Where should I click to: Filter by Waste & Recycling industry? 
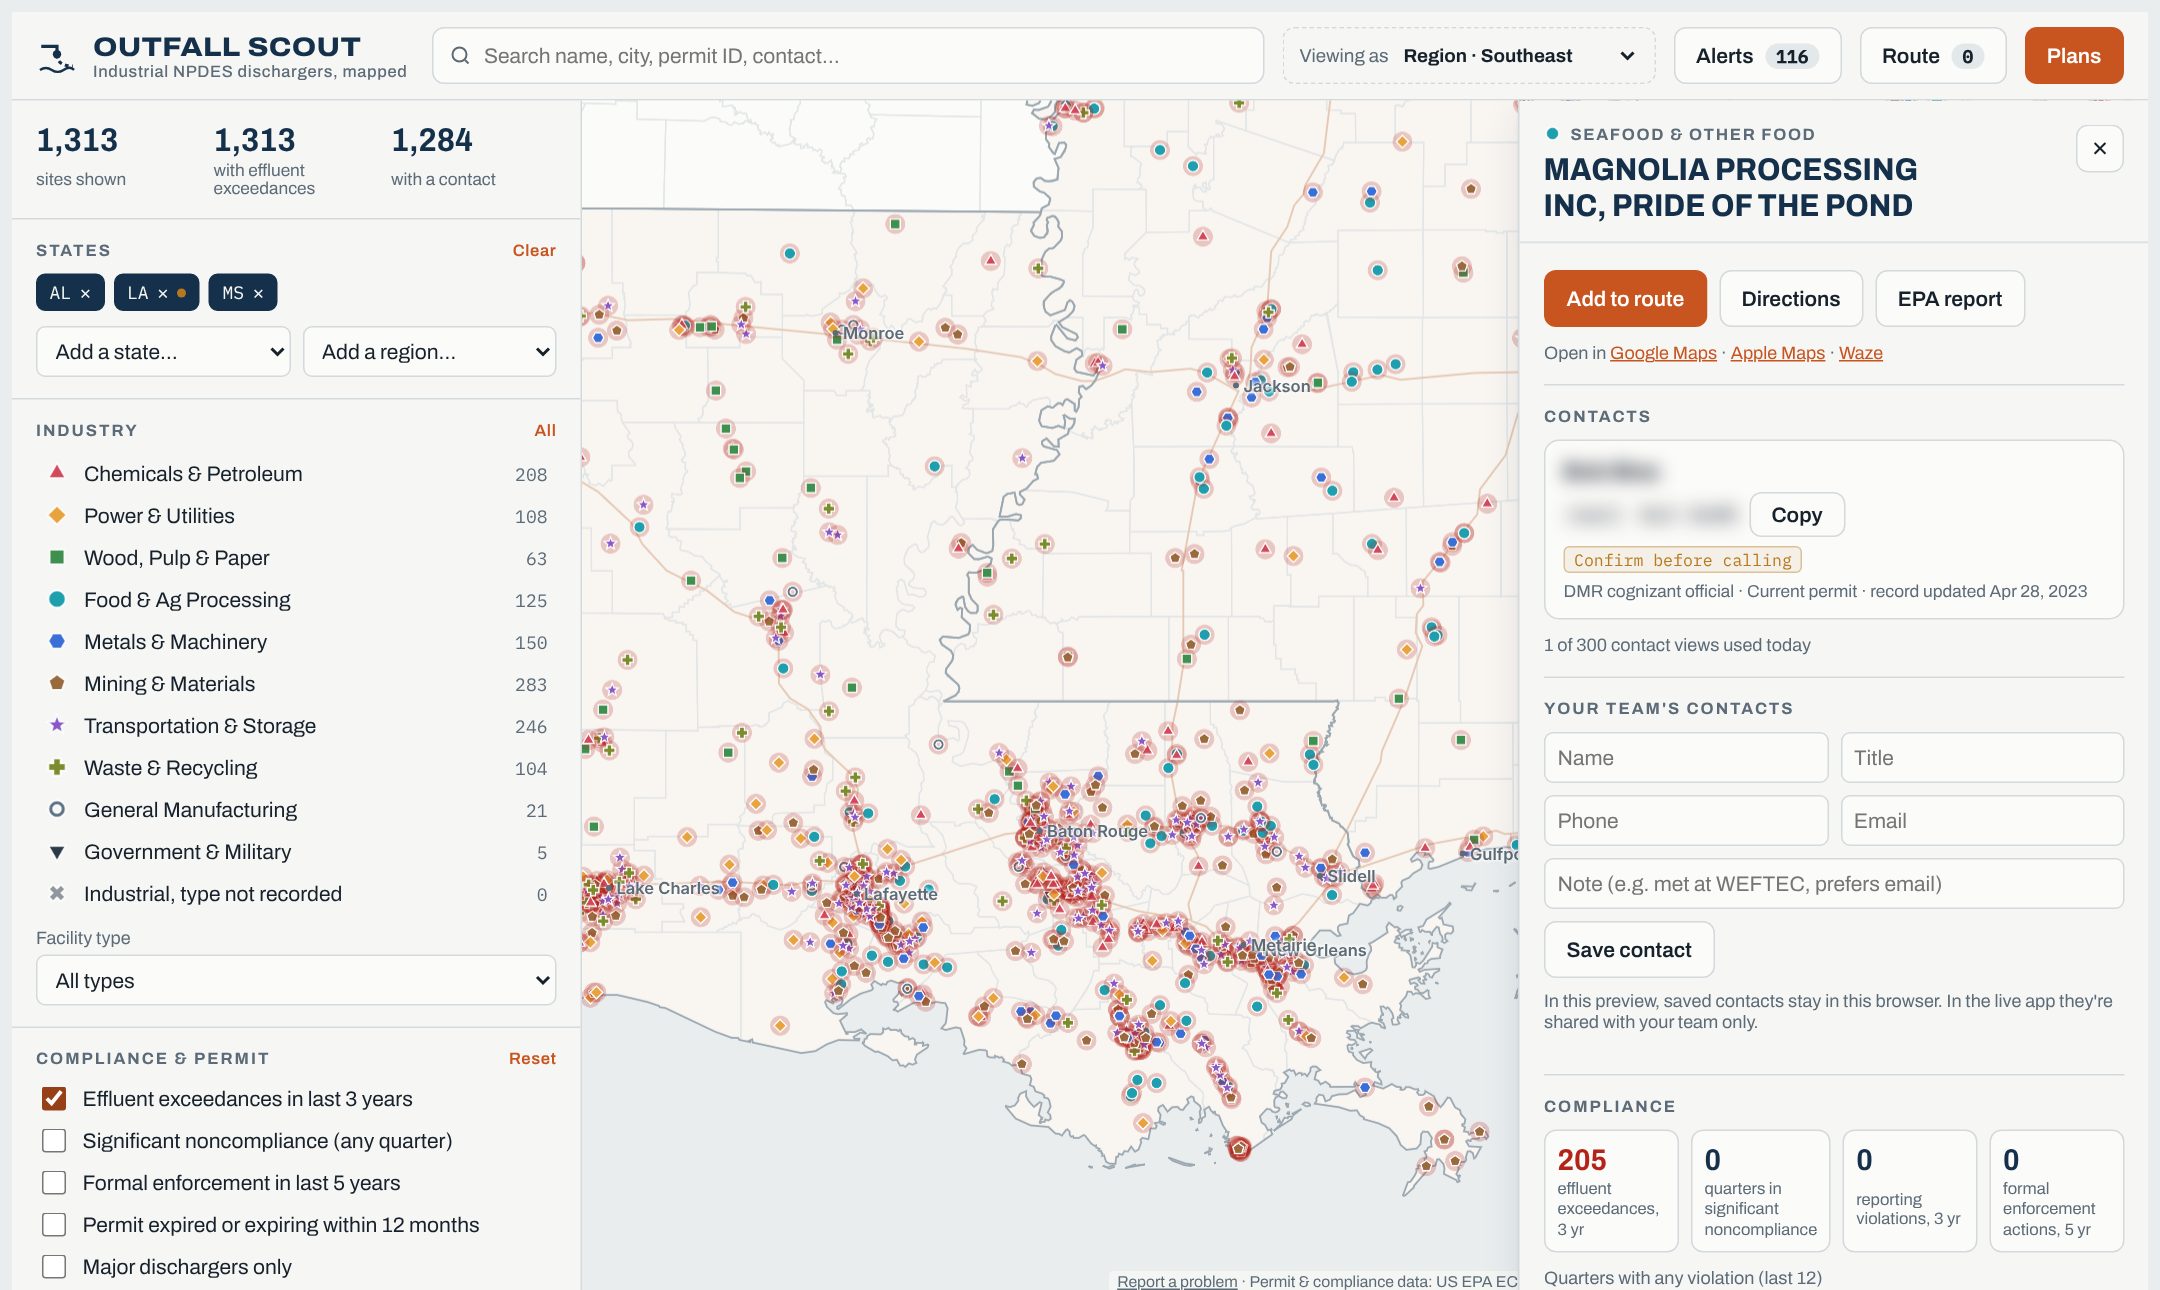[296, 768]
